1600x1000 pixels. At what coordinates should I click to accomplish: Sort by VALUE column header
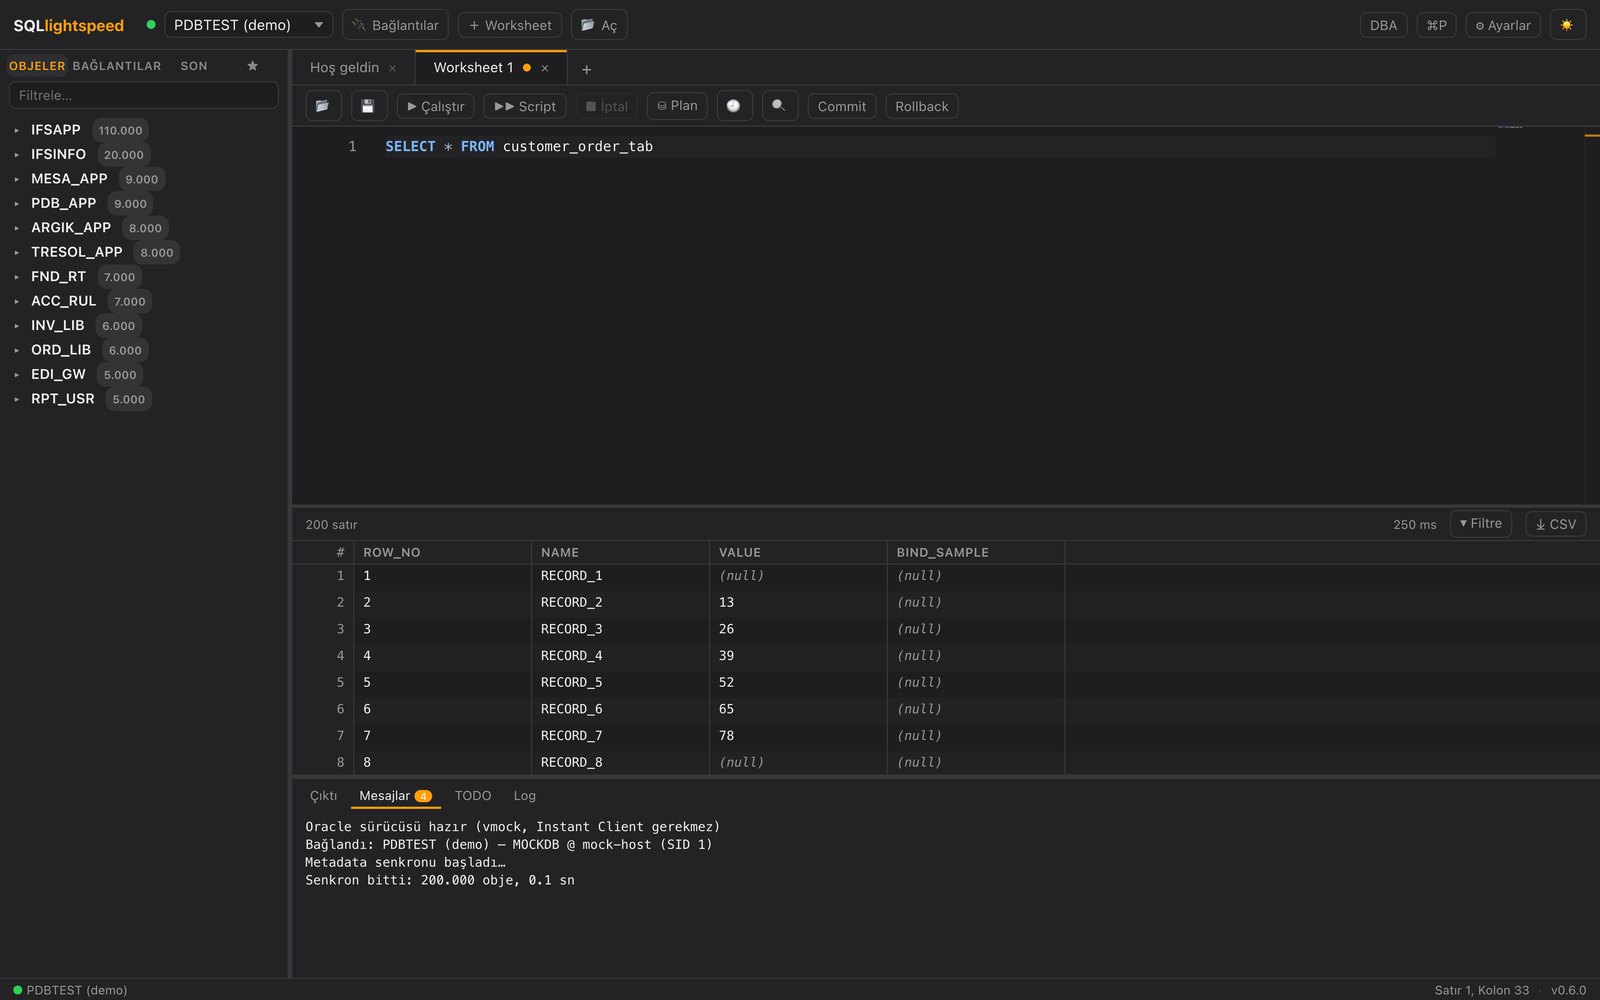[x=798, y=552]
